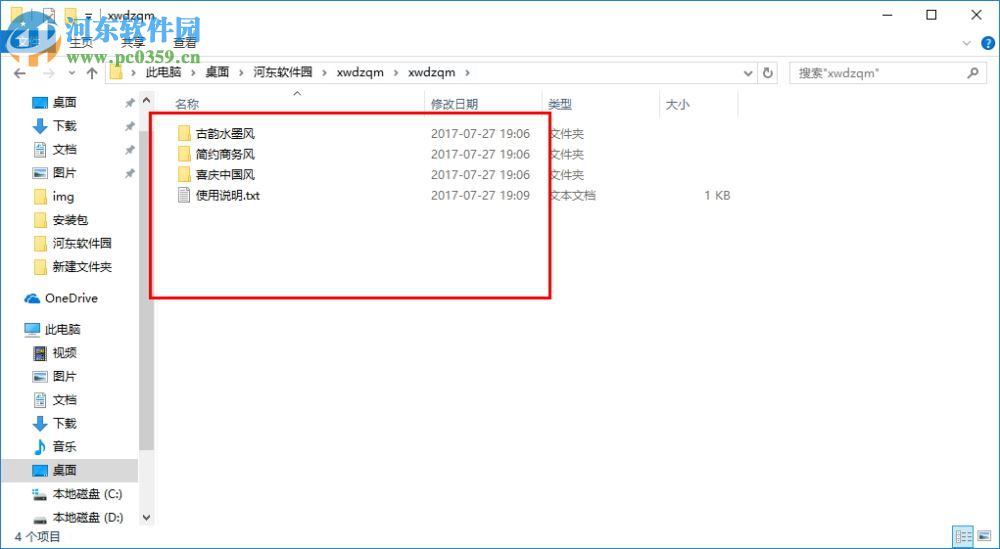This screenshot has height=549, width=1000.
Task: Unpin 文档 using its pin icon
Action: pyautogui.click(x=129, y=150)
